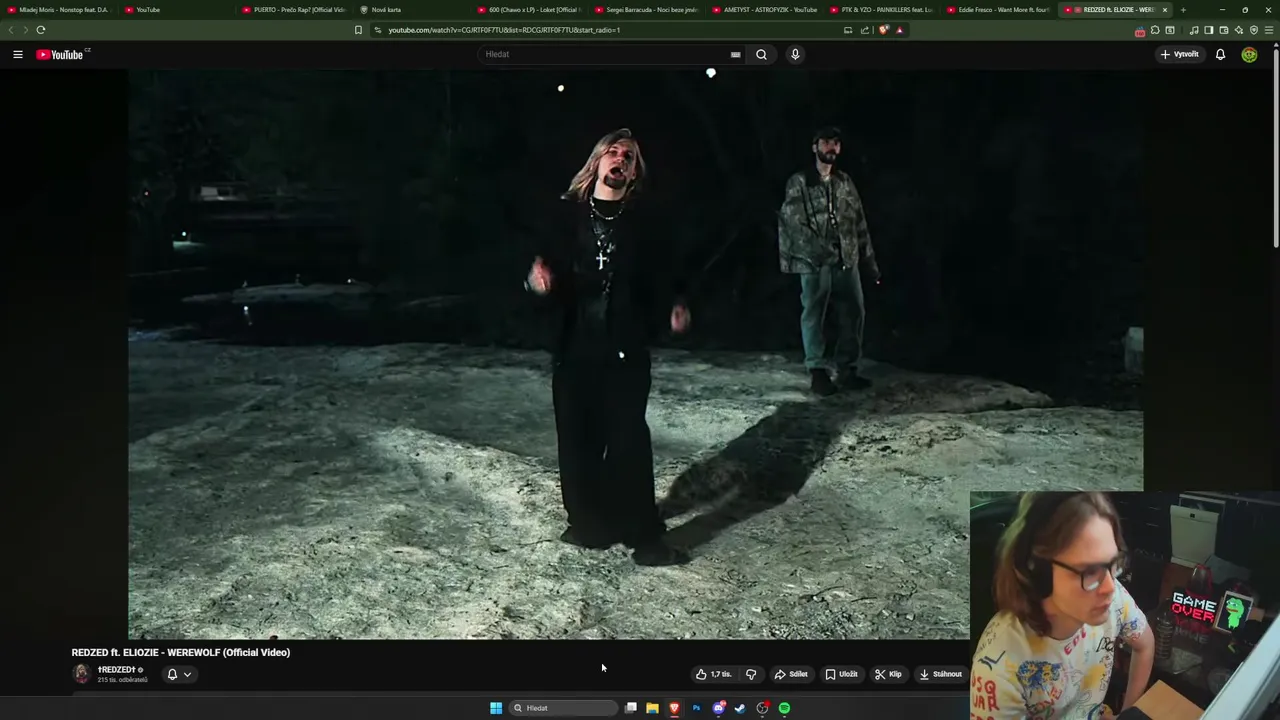Click the Klip clip button
1280x720 pixels.
[888, 674]
